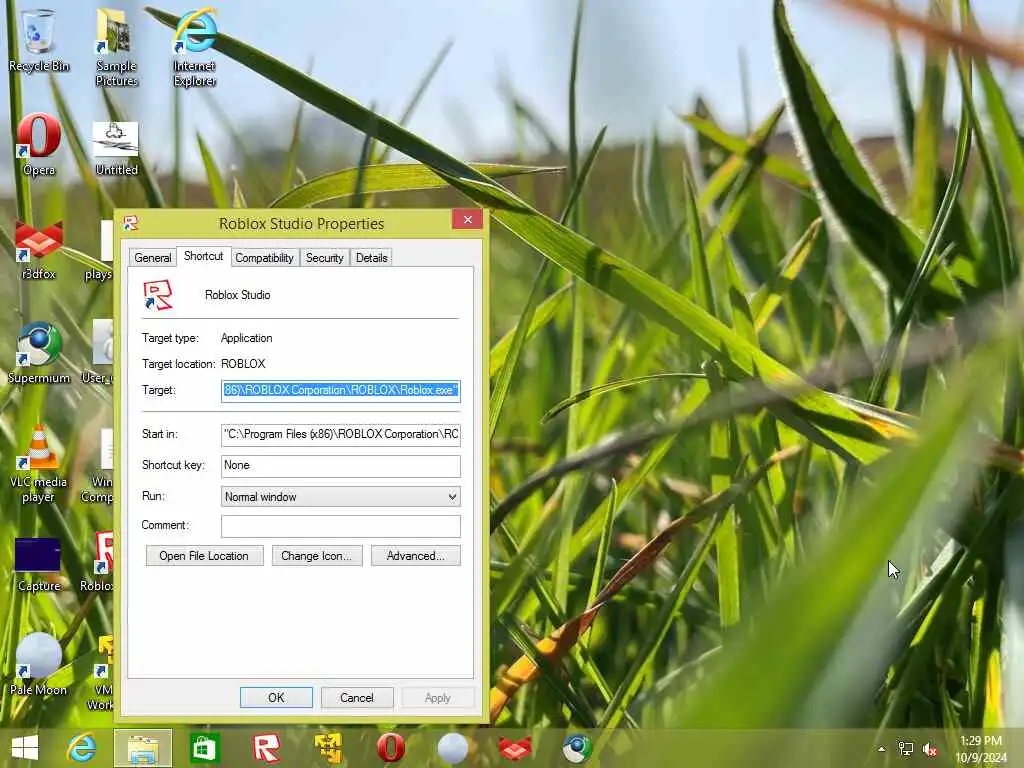Click the Roblox Studio name field

coord(237,295)
